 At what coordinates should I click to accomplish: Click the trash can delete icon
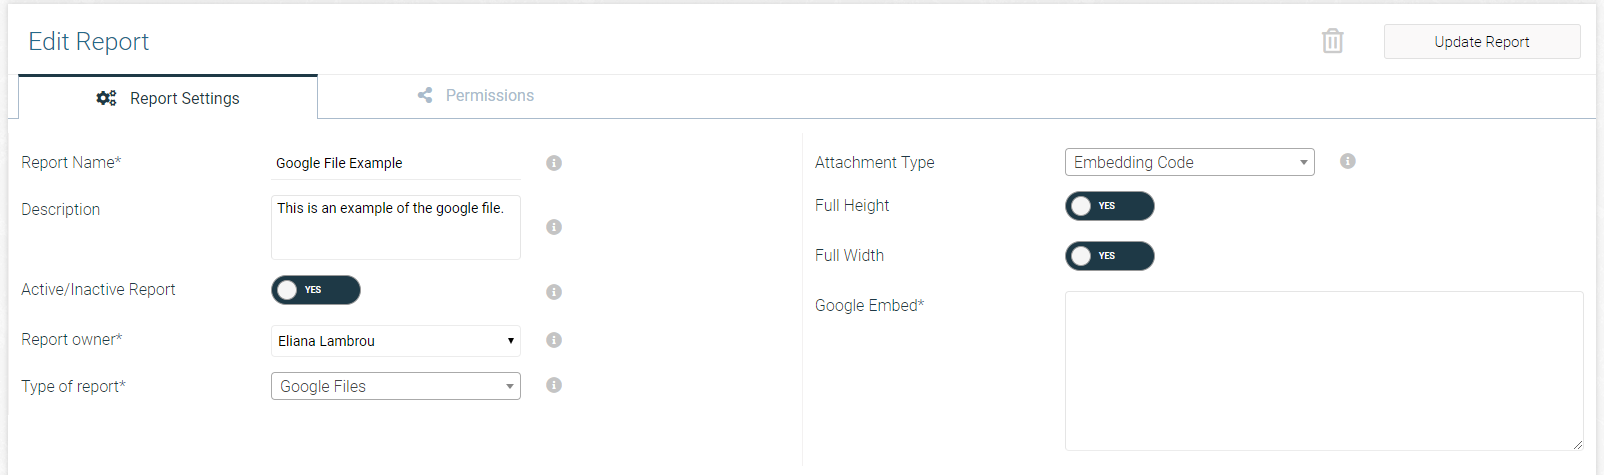[1332, 41]
